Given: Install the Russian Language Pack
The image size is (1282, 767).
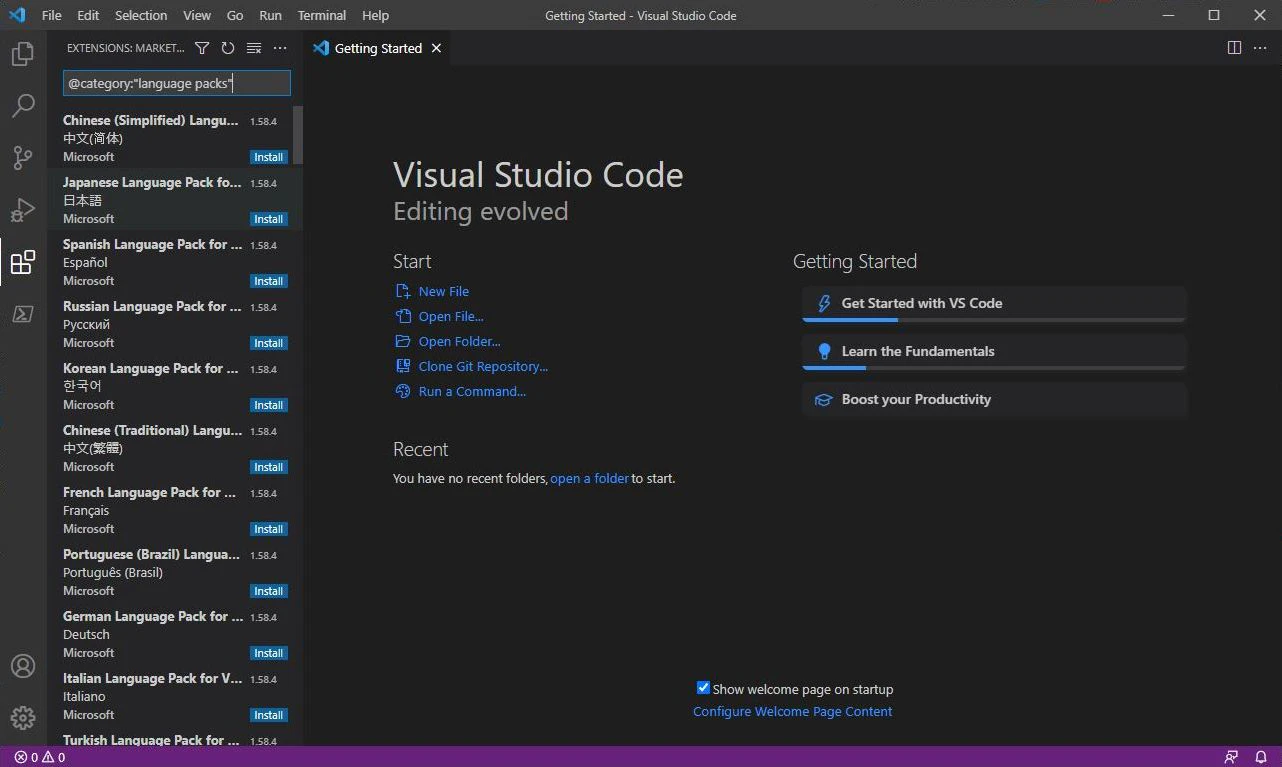Looking at the screenshot, I should click(269, 343).
